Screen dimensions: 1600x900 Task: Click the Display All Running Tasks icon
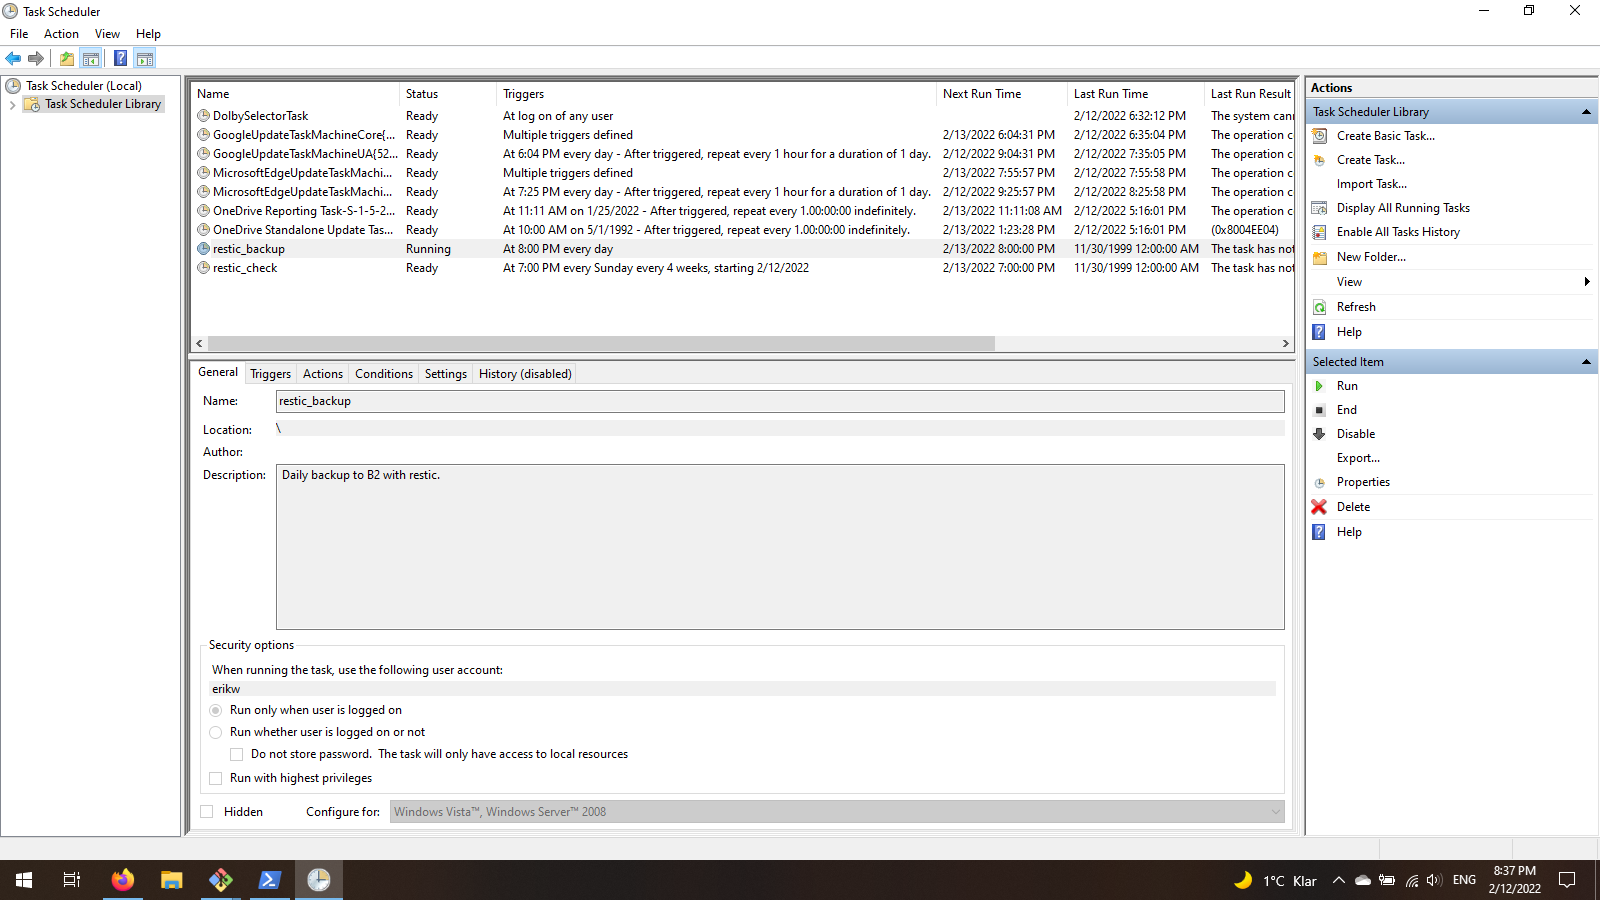1320,208
